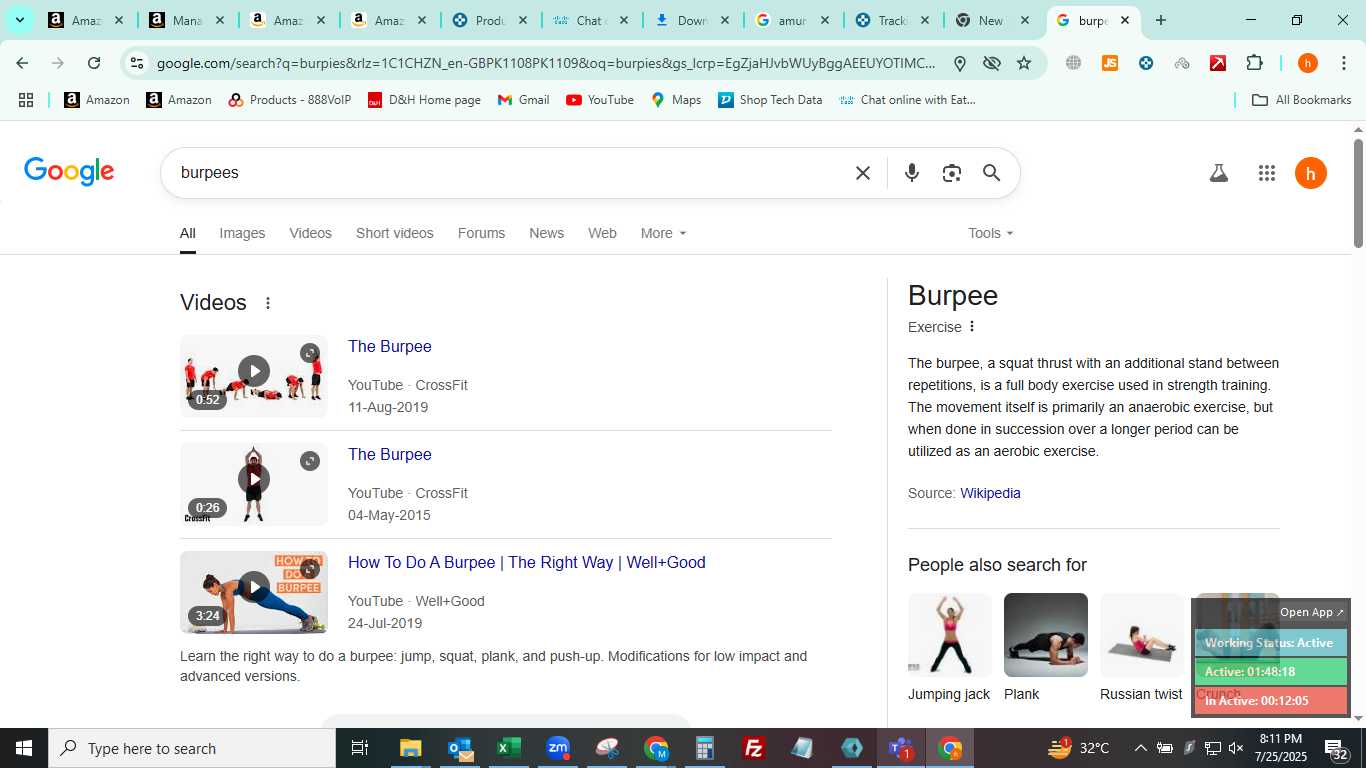Select the Jumping jack thumbnail

coord(950,635)
